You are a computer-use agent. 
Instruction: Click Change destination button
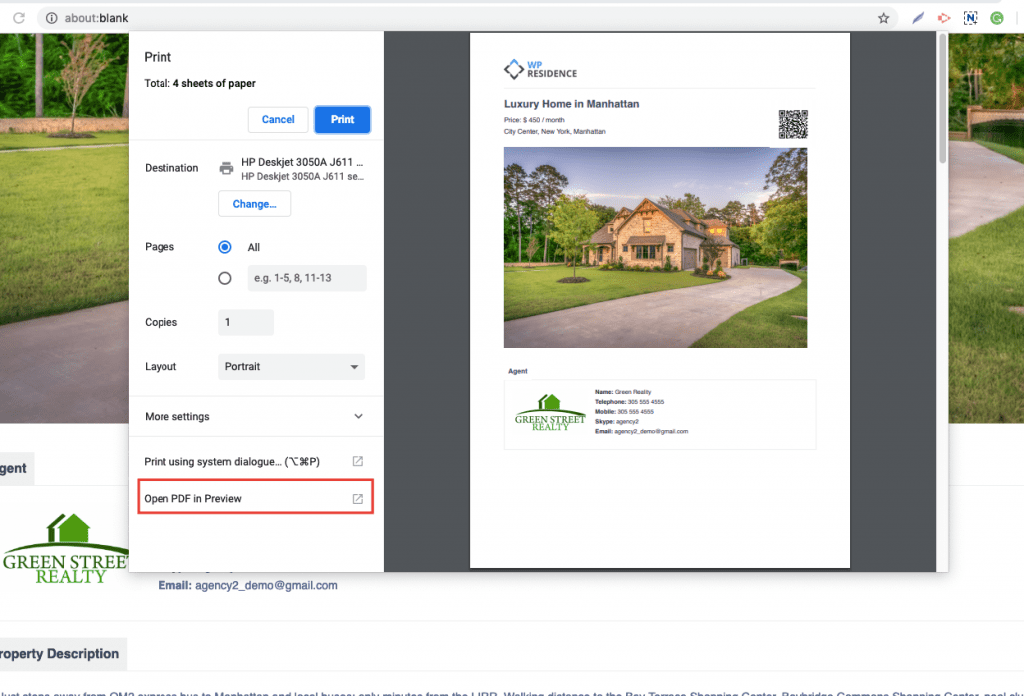click(255, 204)
